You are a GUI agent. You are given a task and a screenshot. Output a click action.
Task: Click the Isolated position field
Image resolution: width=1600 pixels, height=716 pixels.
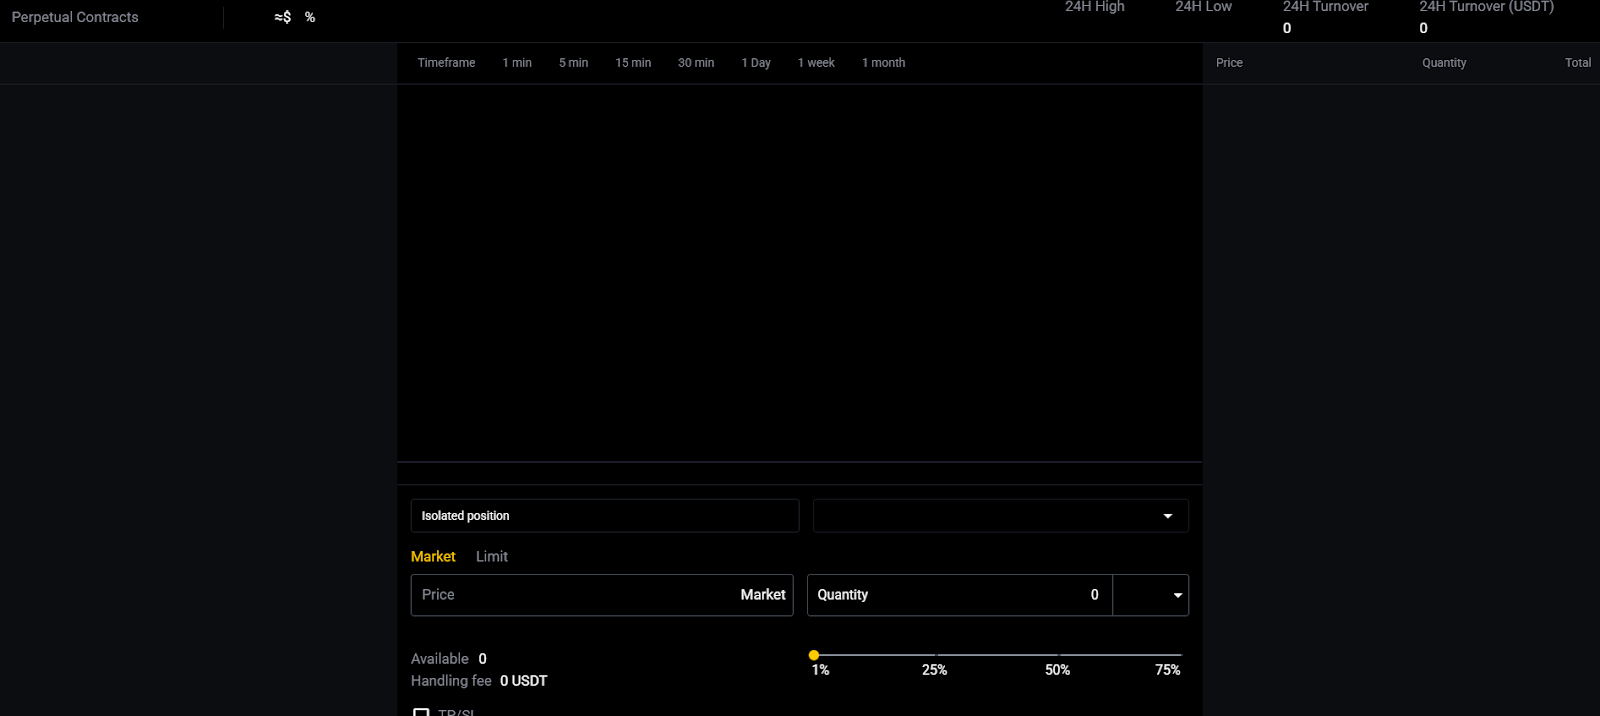[x=605, y=516]
